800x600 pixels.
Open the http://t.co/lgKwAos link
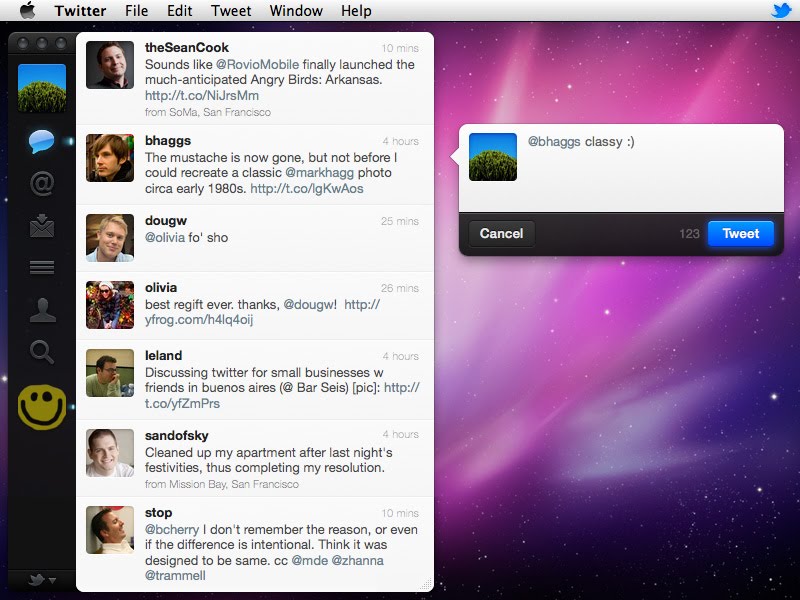click(307, 189)
